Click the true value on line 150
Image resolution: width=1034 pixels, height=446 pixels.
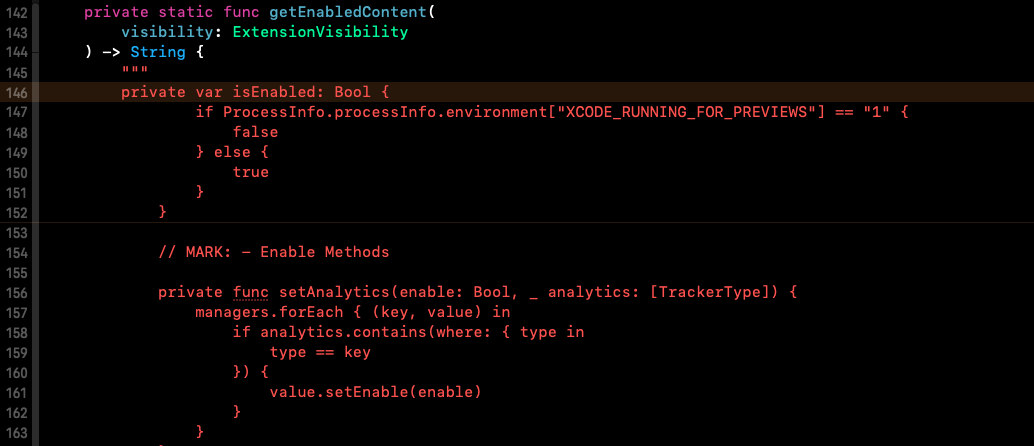pyautogui.click(x=250, y=172)
